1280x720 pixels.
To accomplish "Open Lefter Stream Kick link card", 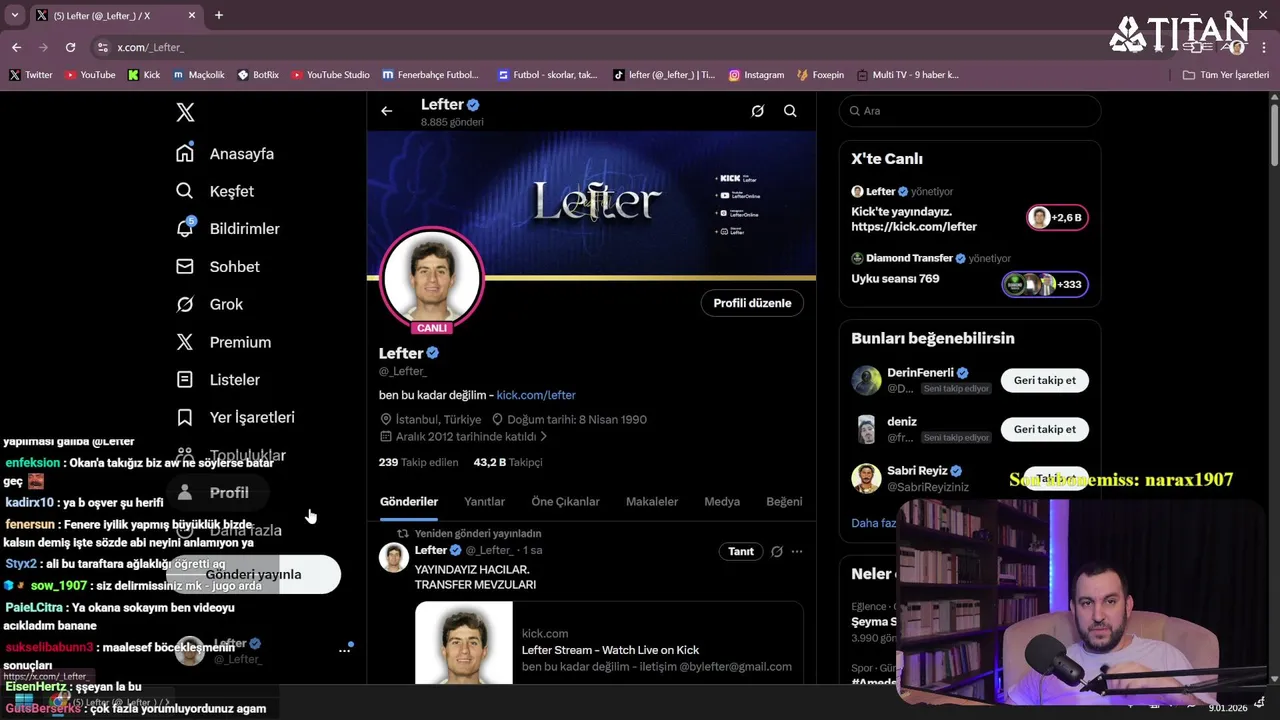I will pos(609,643).
